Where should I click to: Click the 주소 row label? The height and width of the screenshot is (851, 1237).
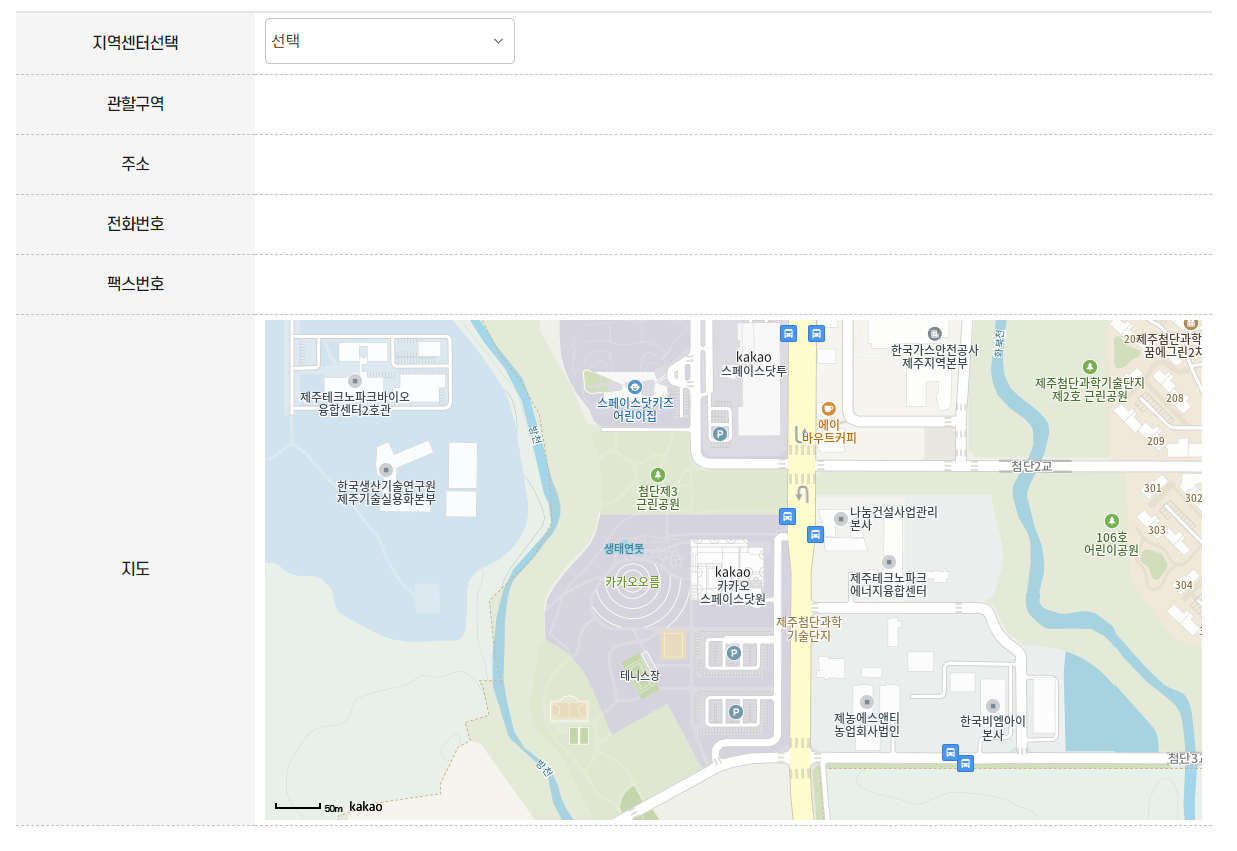coord(135,164)
